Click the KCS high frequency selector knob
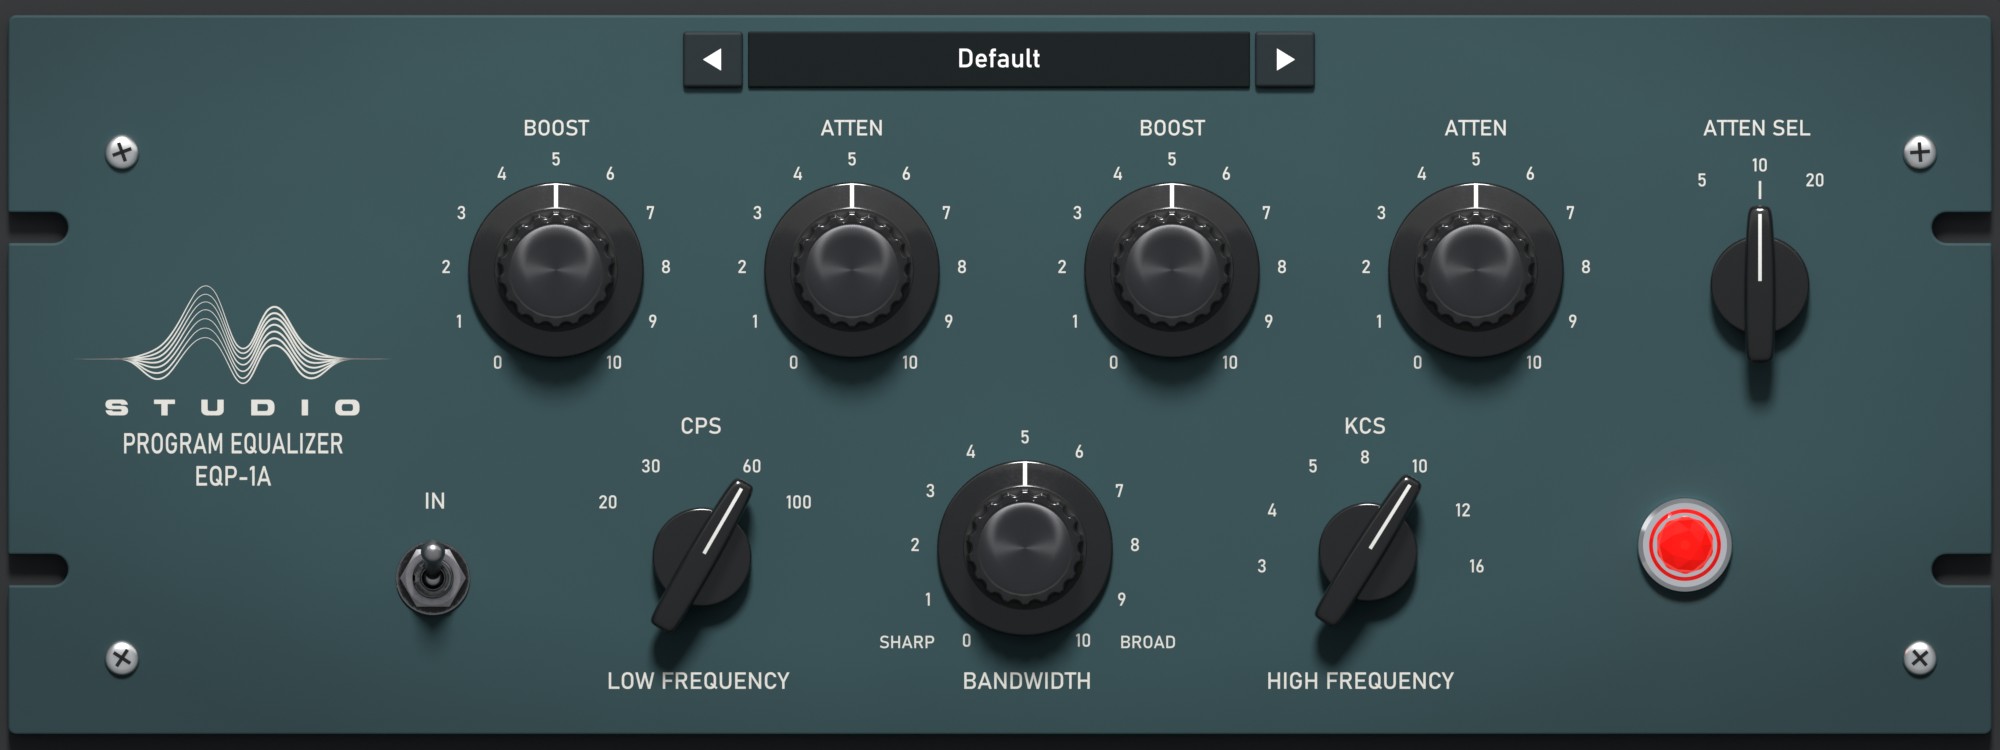Viewport: 2000px width, 750px height. pos(1367,552)
